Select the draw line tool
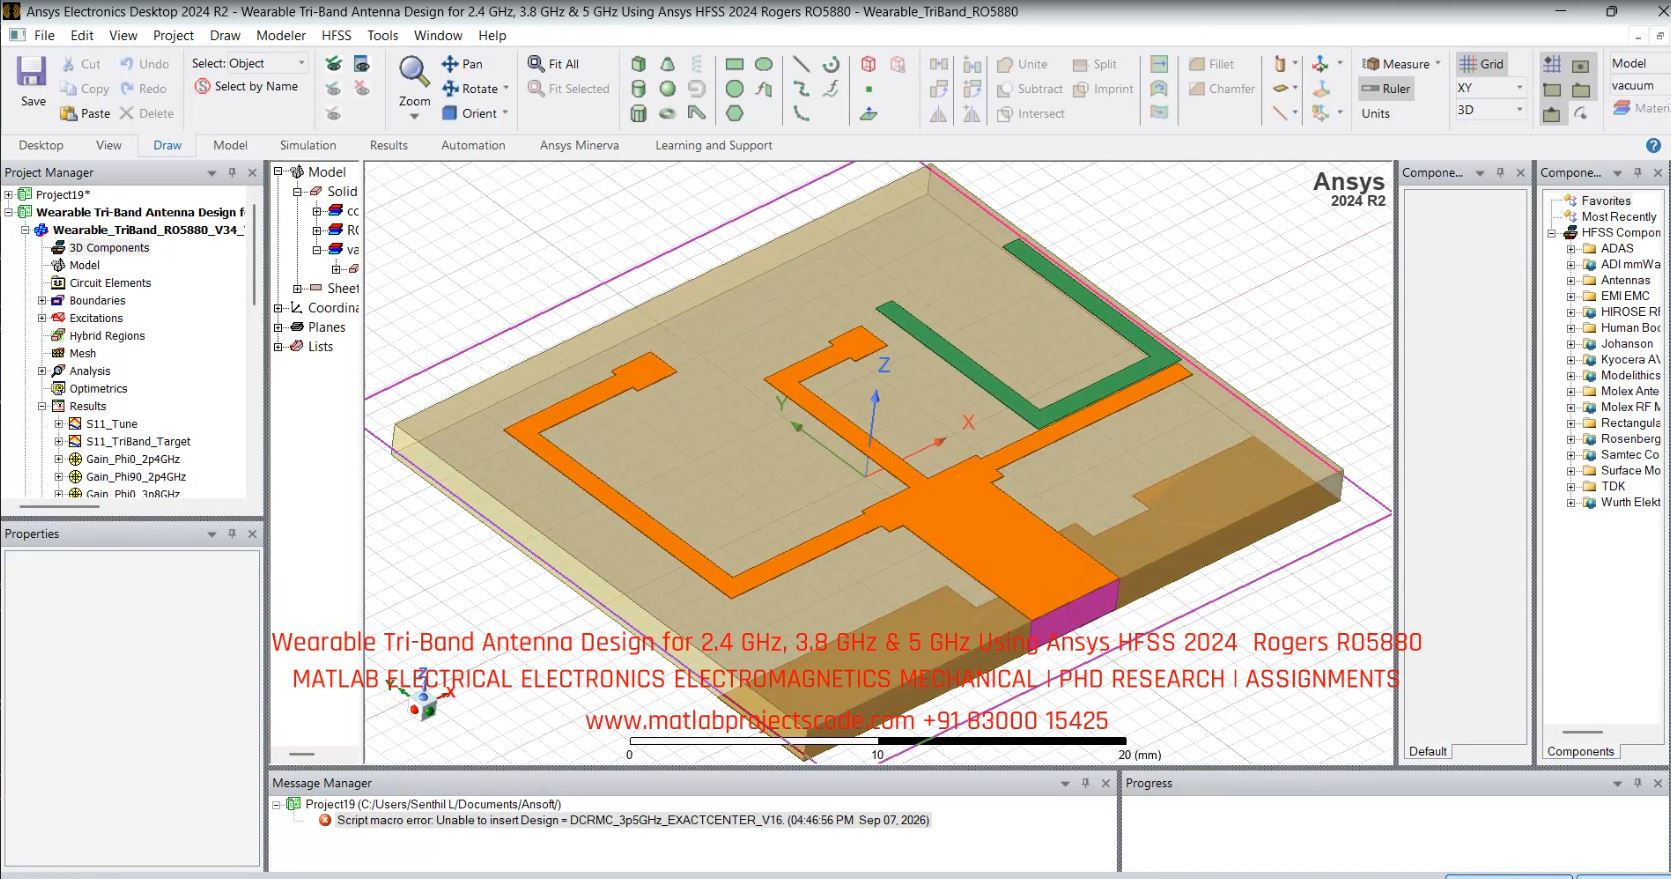 pyautogui.click(x=801, y=63)
